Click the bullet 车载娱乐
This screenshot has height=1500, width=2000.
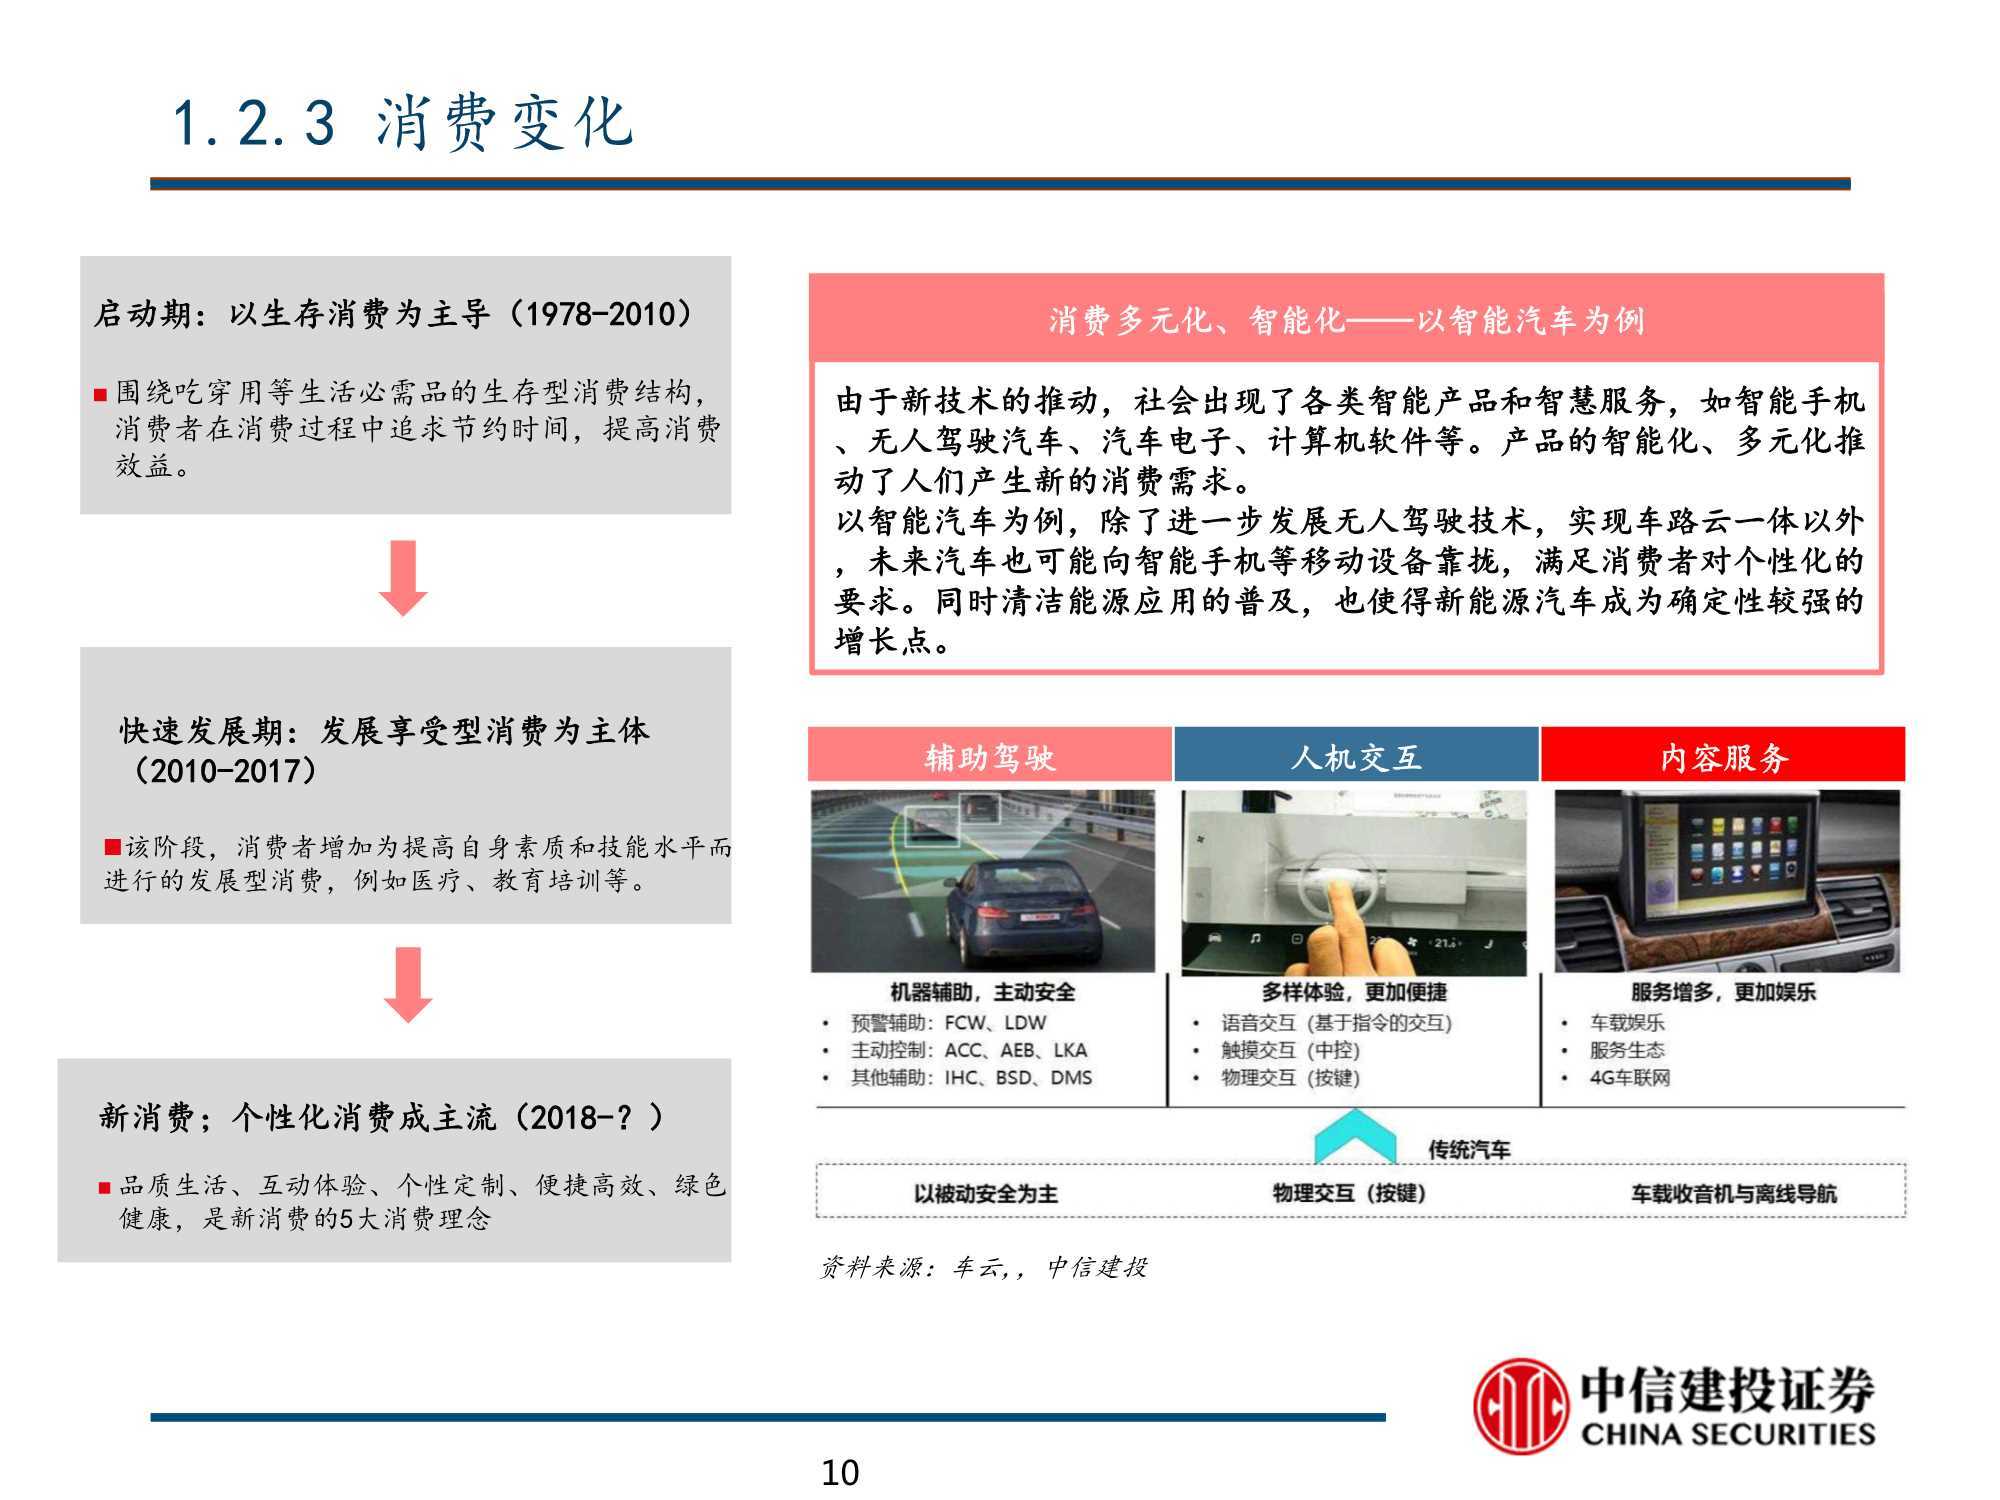pos(1627,1023)
